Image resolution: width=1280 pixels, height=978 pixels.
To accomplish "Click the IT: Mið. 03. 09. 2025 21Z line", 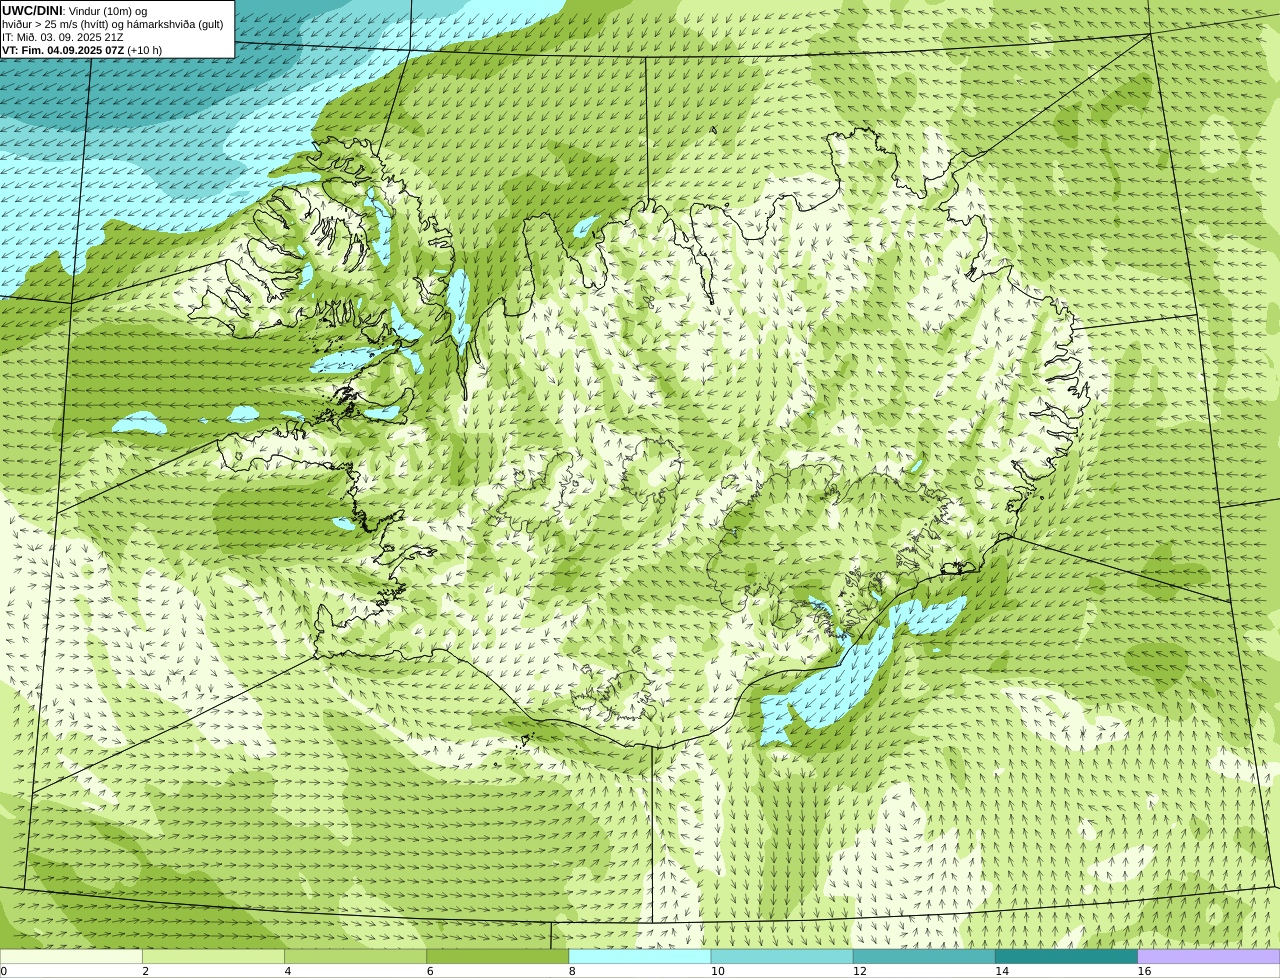I will pos(63,37).
